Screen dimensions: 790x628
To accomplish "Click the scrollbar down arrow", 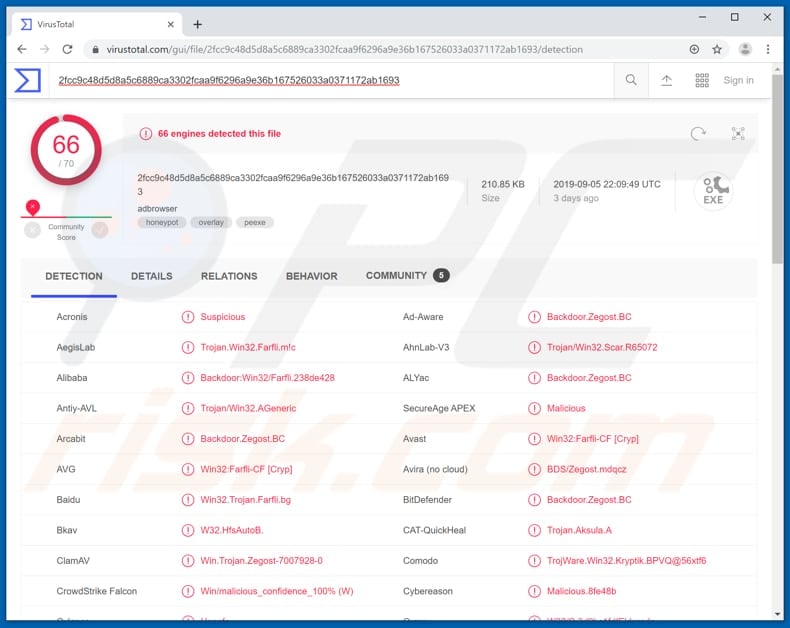I will 778,614.
